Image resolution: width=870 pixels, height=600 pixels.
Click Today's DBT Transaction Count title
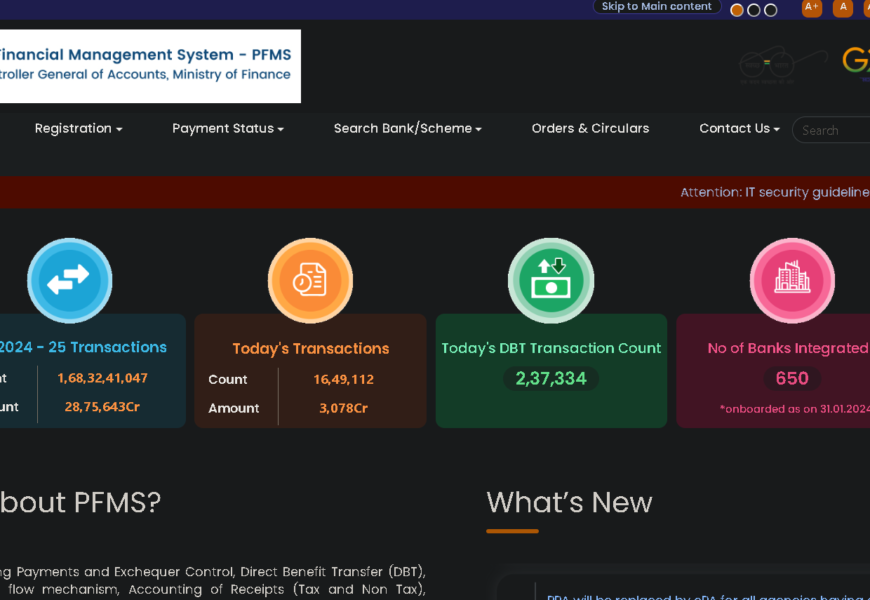(551, 348)
